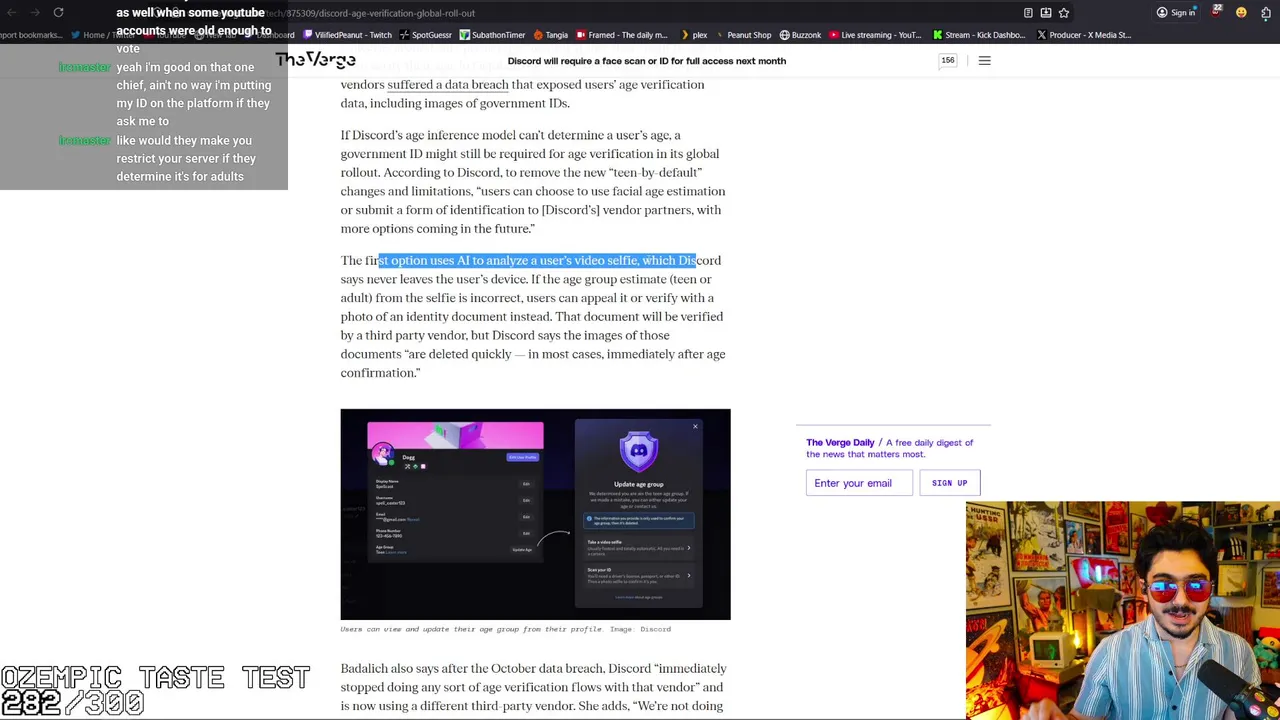Open Producer - X Media Studio bookmark

[1084, 35]
